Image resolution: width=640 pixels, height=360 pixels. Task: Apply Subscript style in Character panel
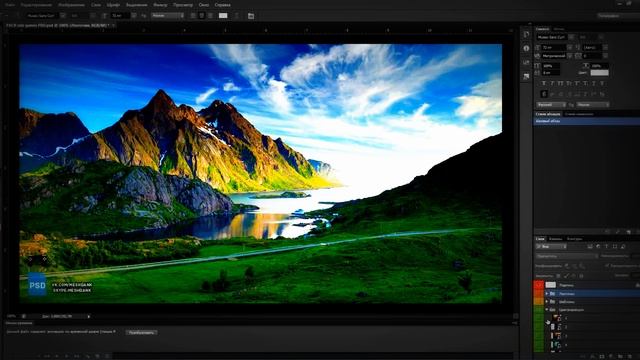point(586,83)
